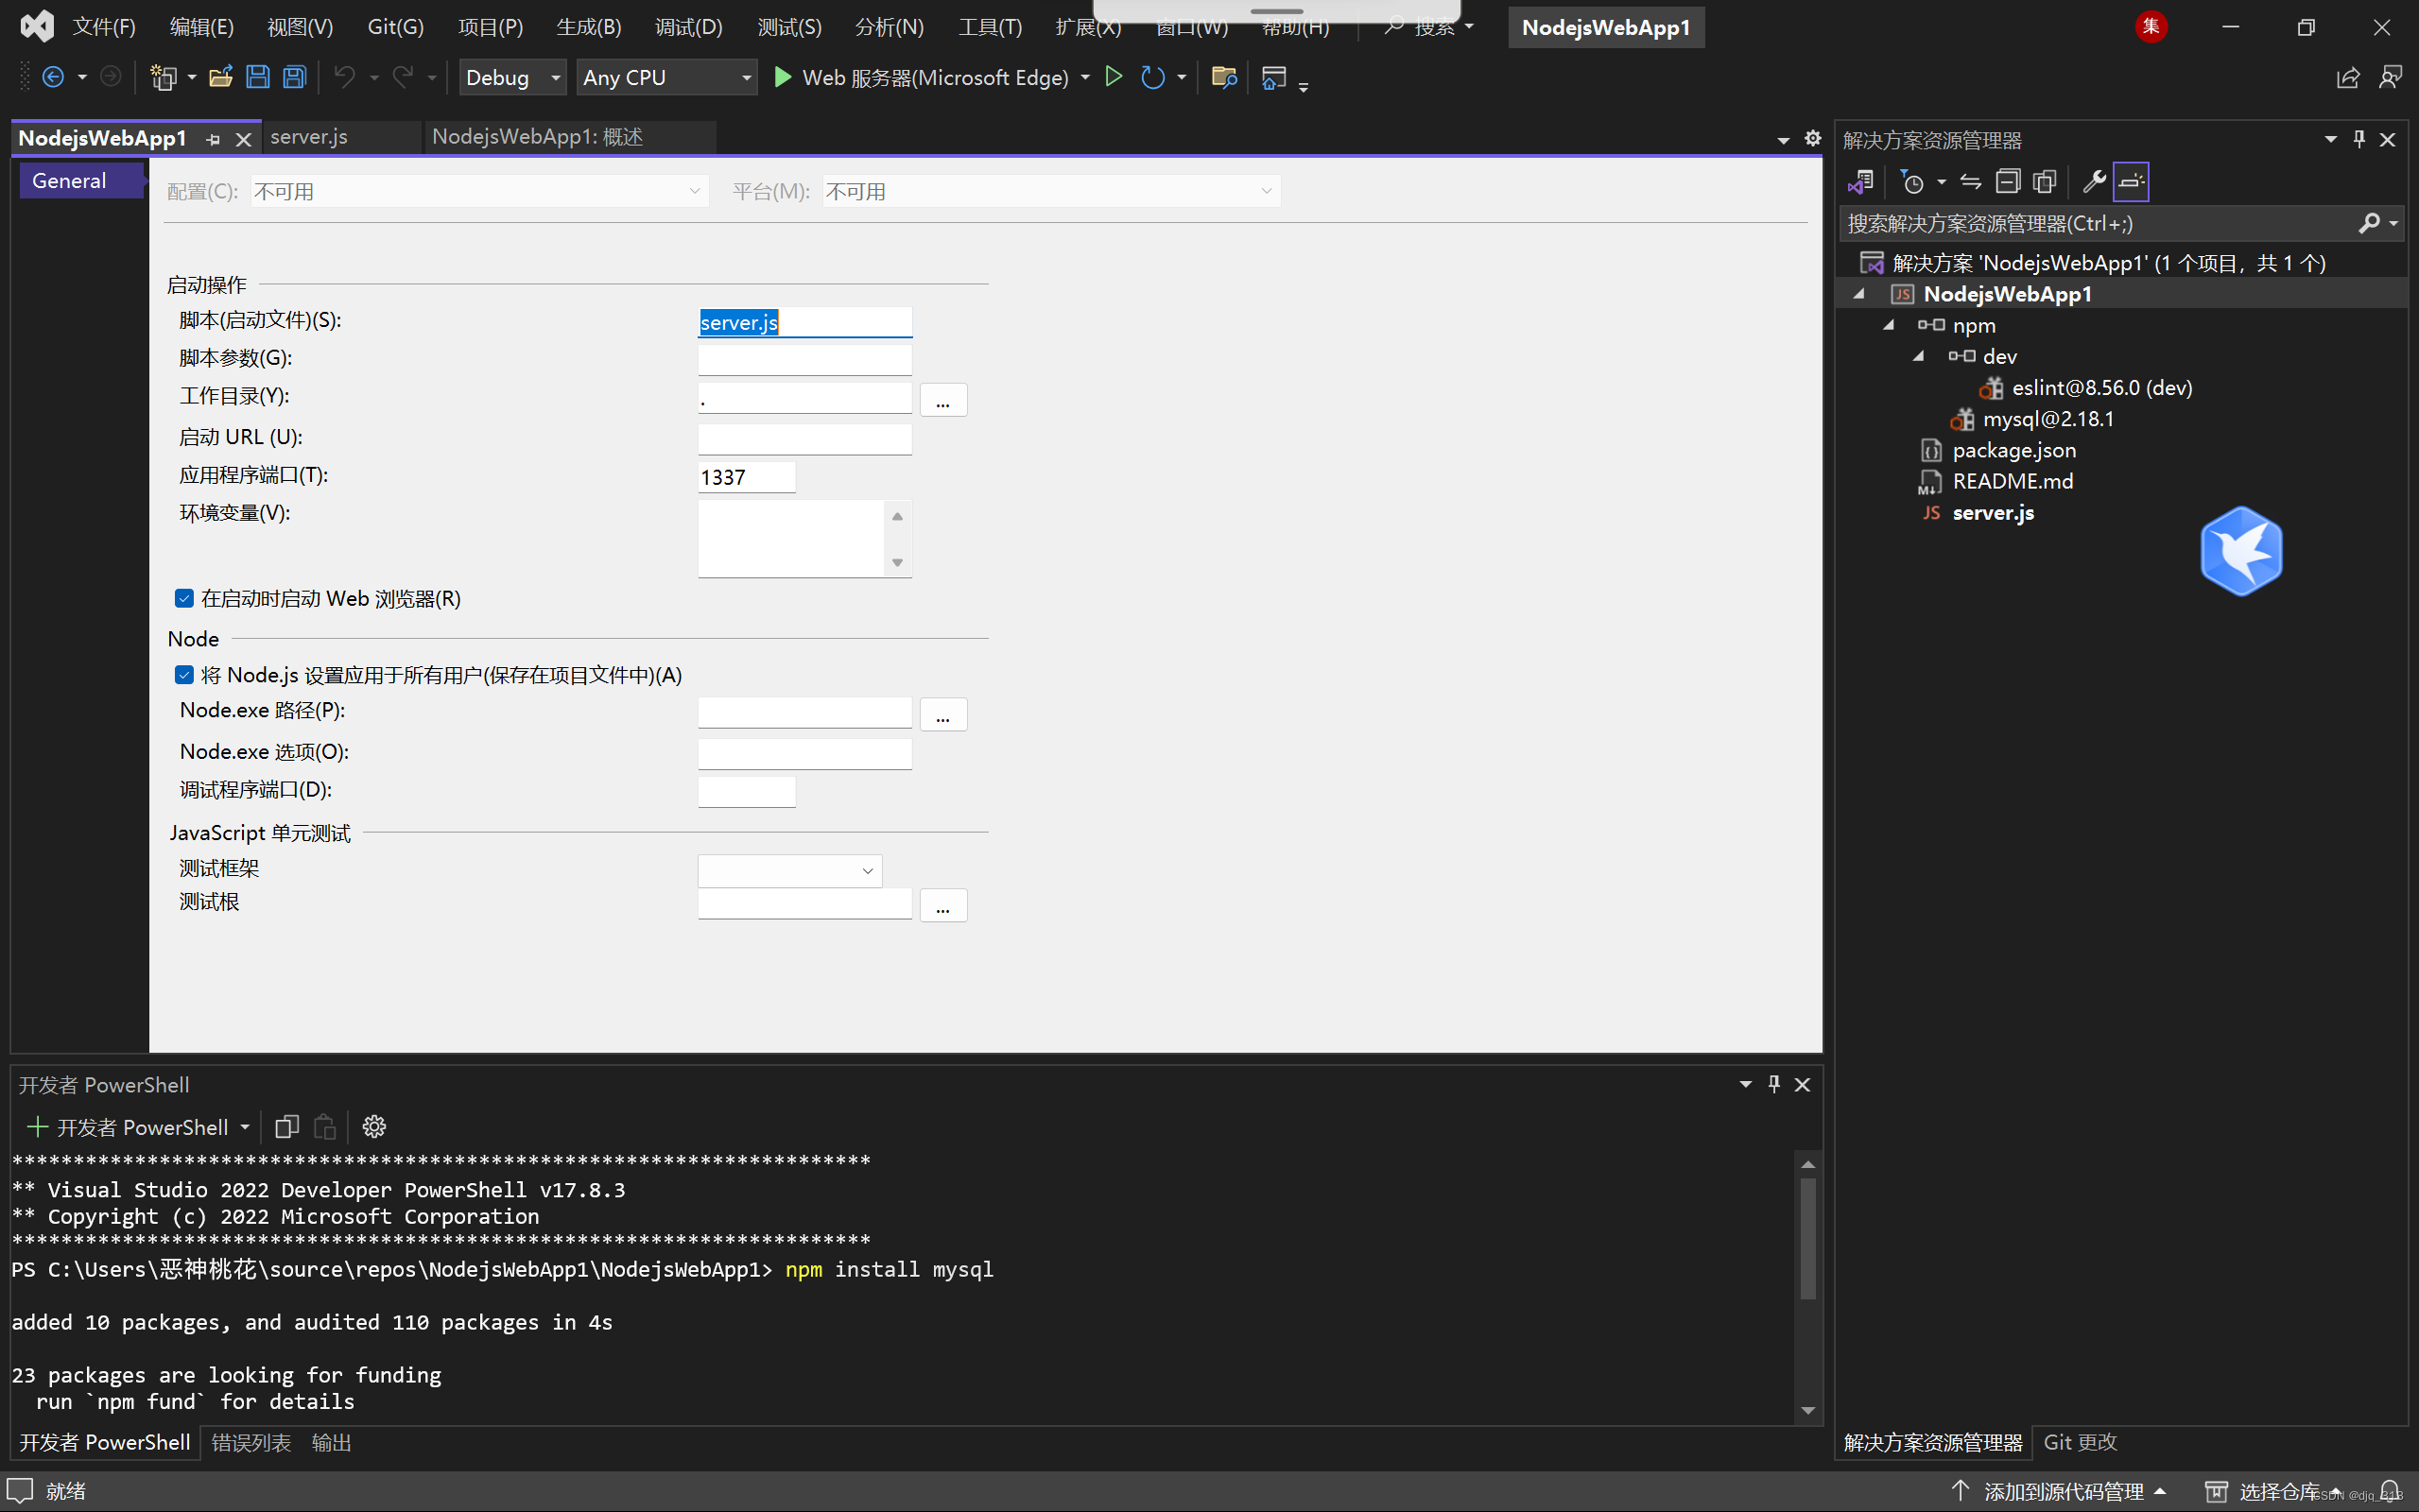Open the Properties wrench icon in Solution Explorer
This screenshot has width=2419, height=1512.
coord(2093,181)
